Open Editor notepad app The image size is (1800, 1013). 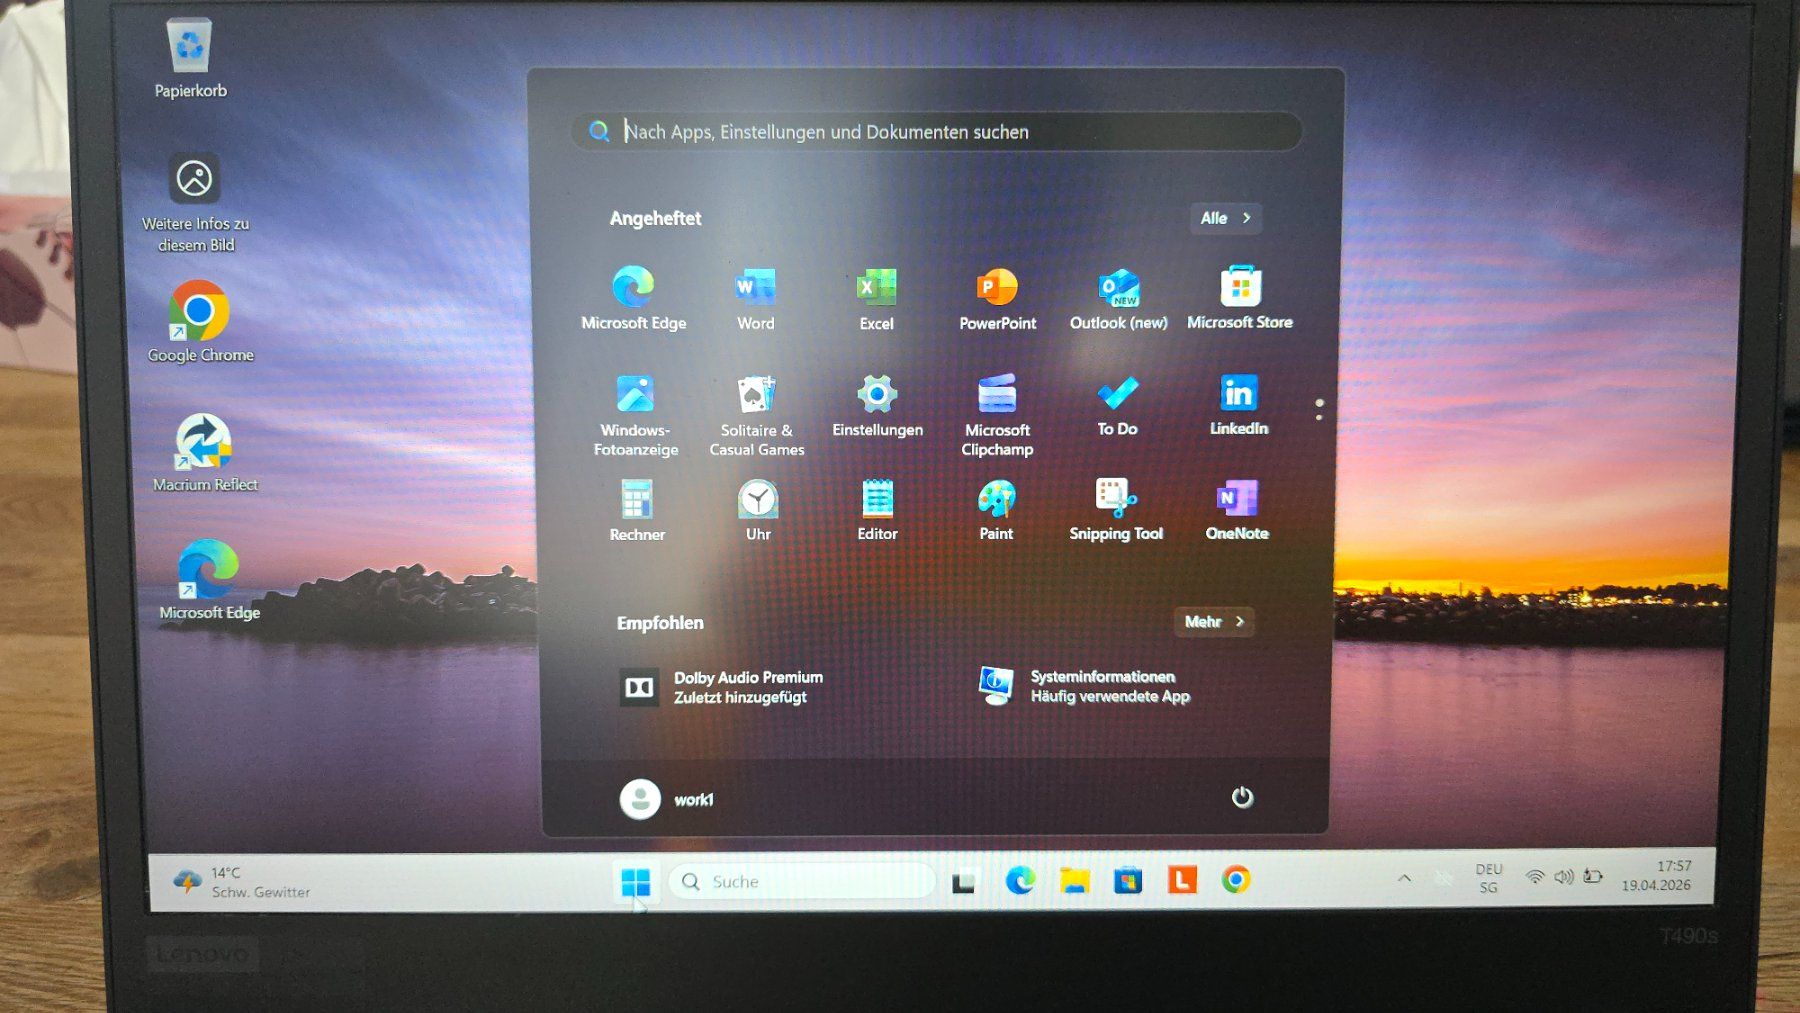[877, 510]
